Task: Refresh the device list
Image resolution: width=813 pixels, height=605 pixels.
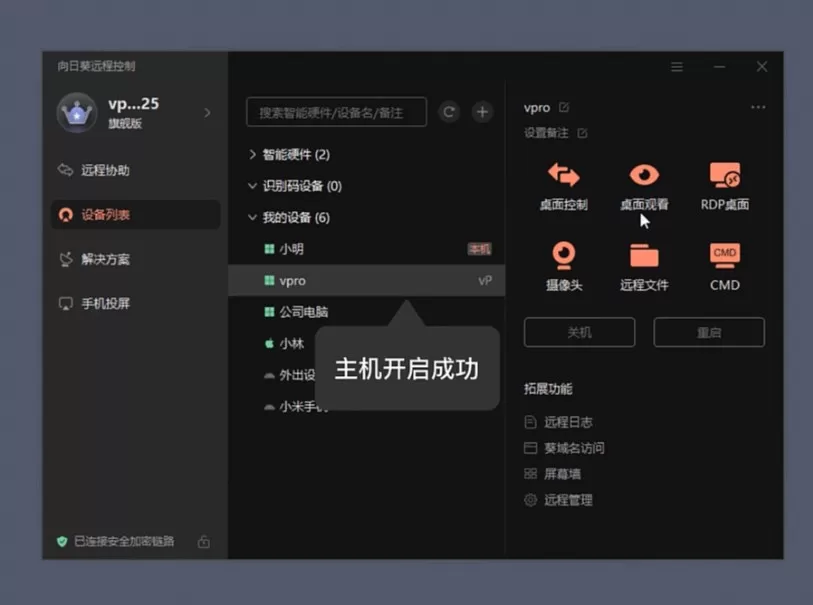Action: point(448,111)
